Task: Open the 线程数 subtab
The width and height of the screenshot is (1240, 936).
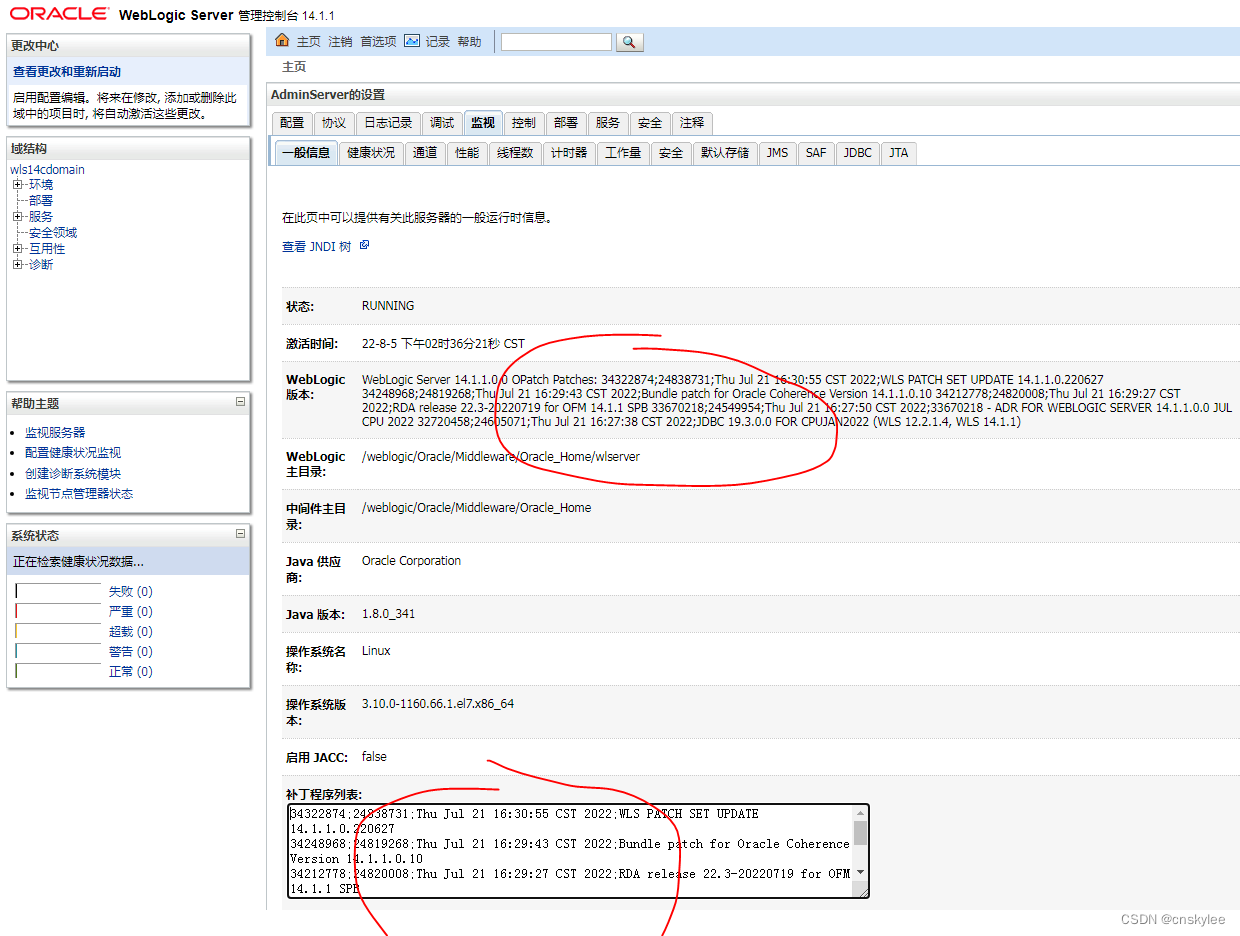Action: point(515,152)
